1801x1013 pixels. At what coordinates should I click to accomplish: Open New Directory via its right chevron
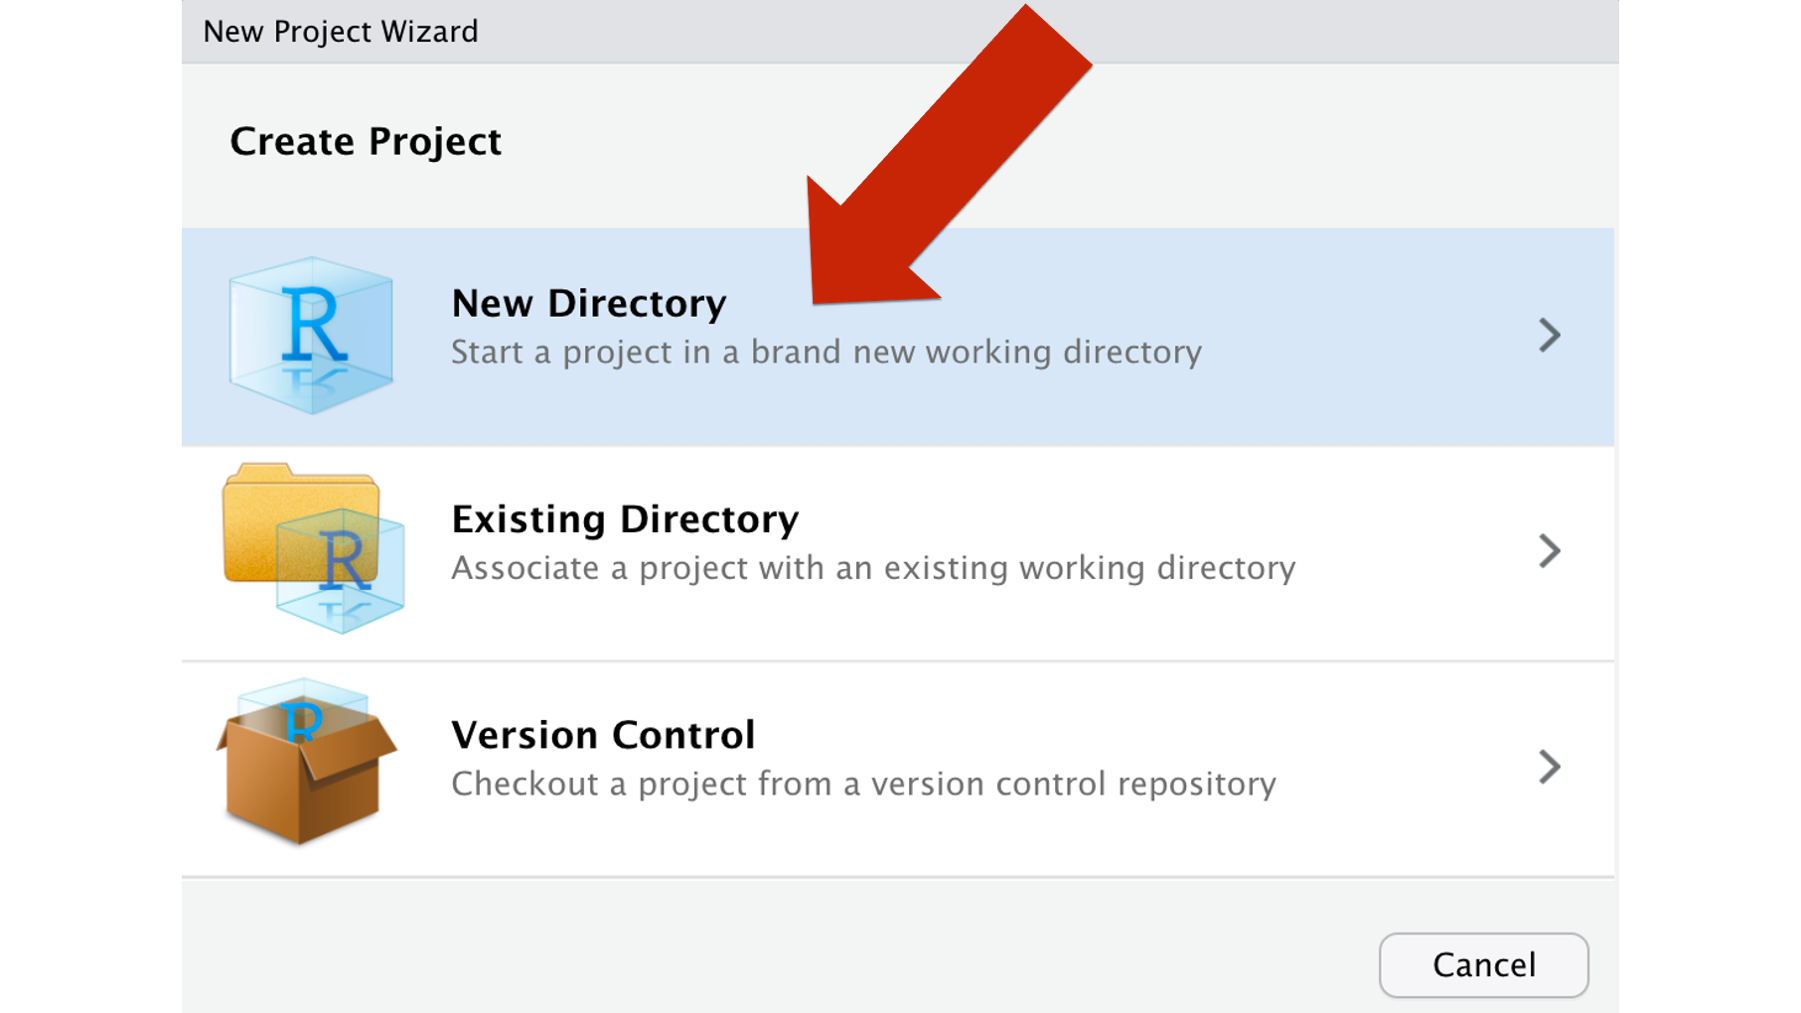[1549, 335]
